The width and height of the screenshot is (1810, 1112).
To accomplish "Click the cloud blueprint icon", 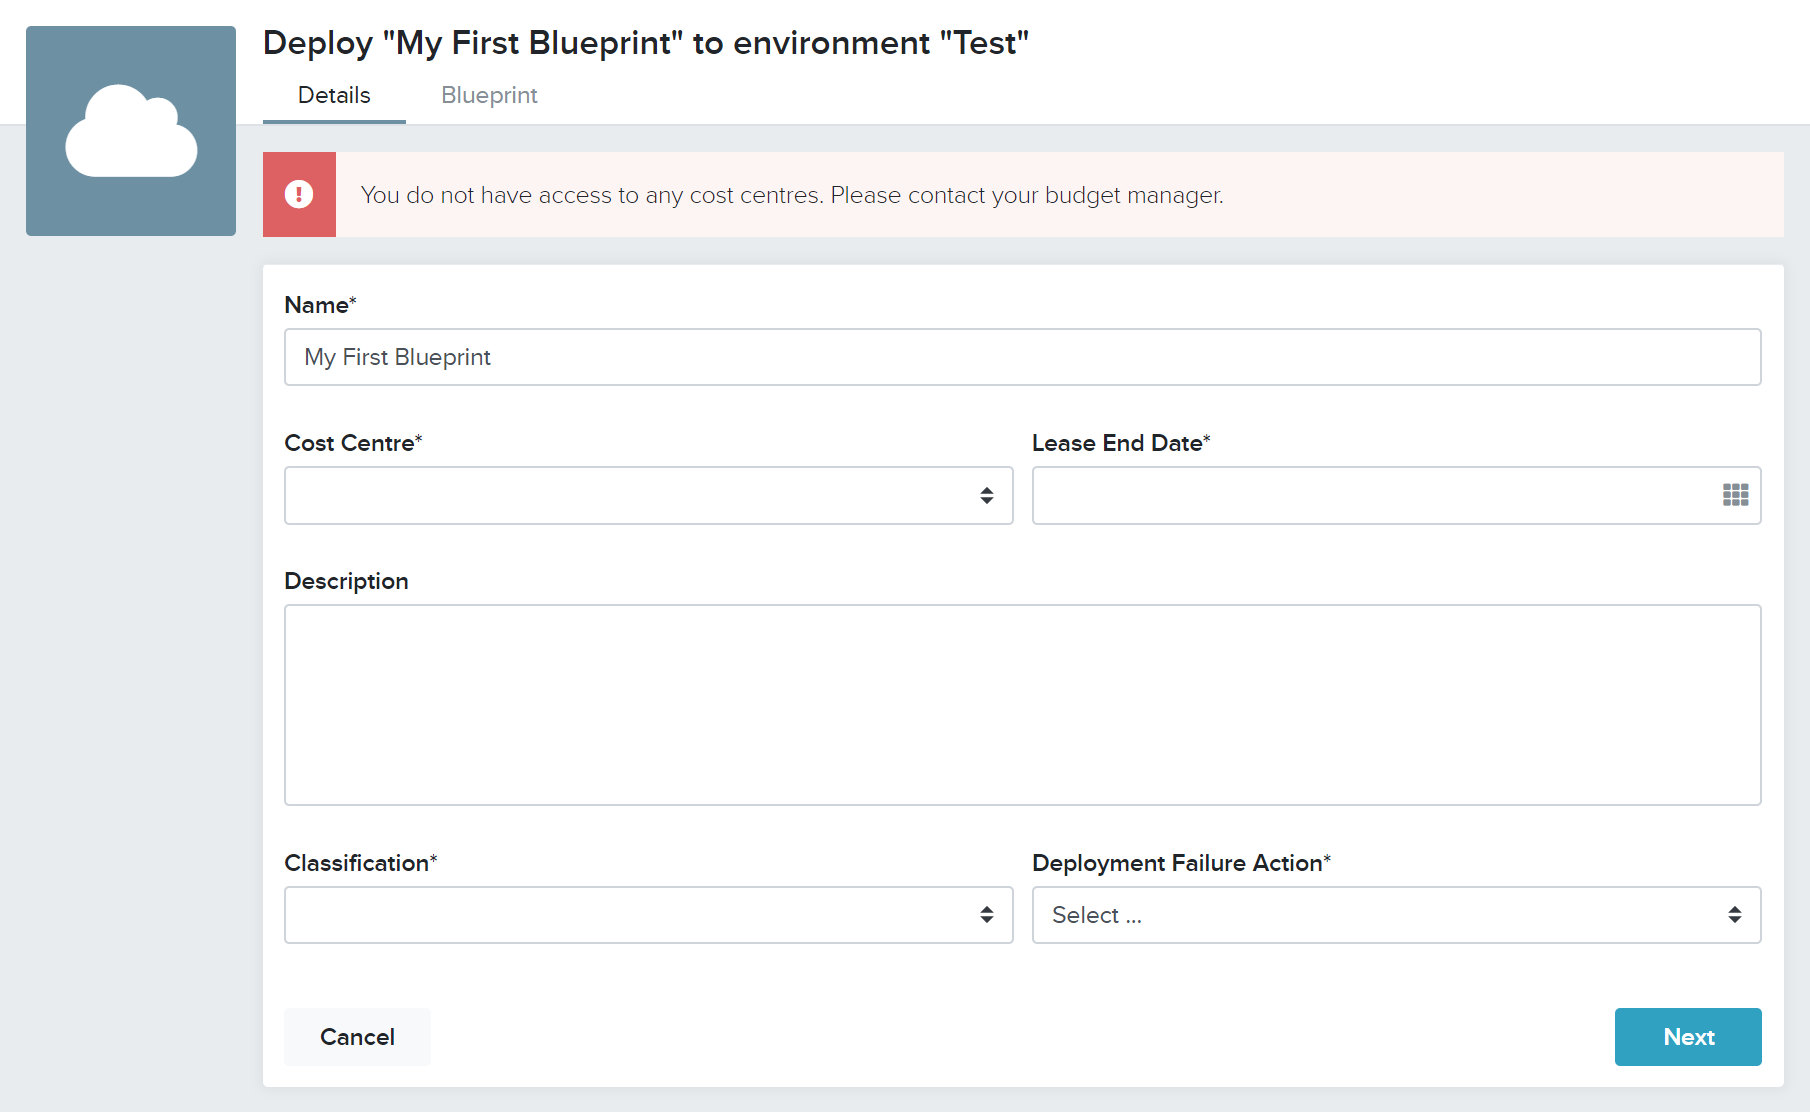I will 131,131.
